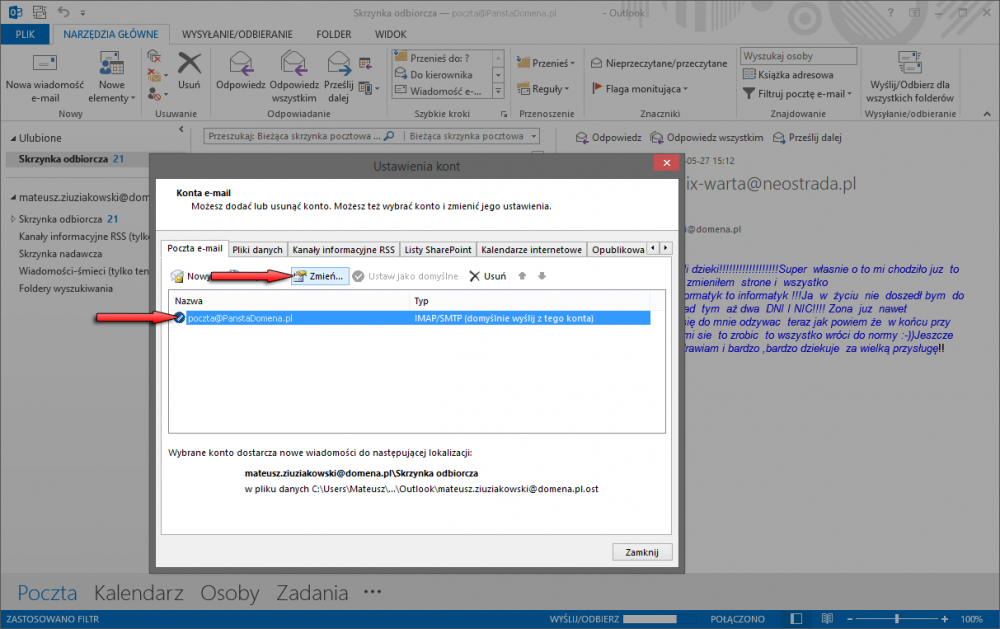Click Prześlij dalej forward icon in ribbon
Screen dimensions: 1000x629
(339, 77)
